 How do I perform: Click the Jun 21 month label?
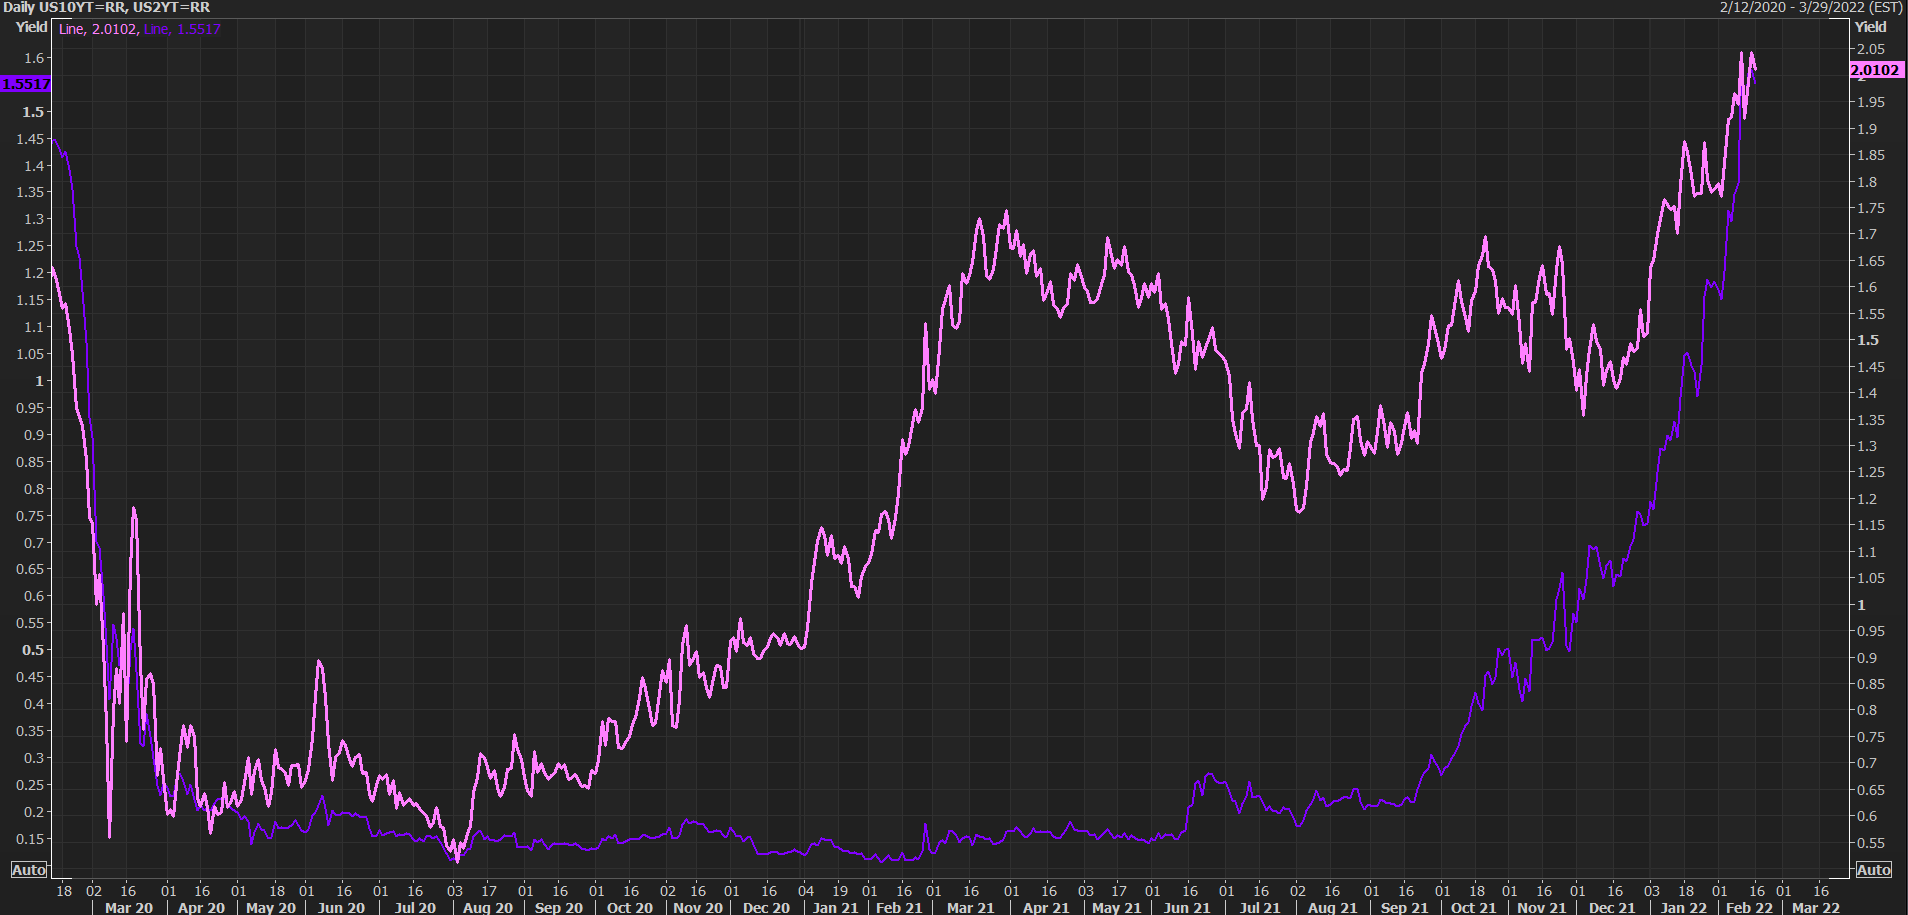1187,908
